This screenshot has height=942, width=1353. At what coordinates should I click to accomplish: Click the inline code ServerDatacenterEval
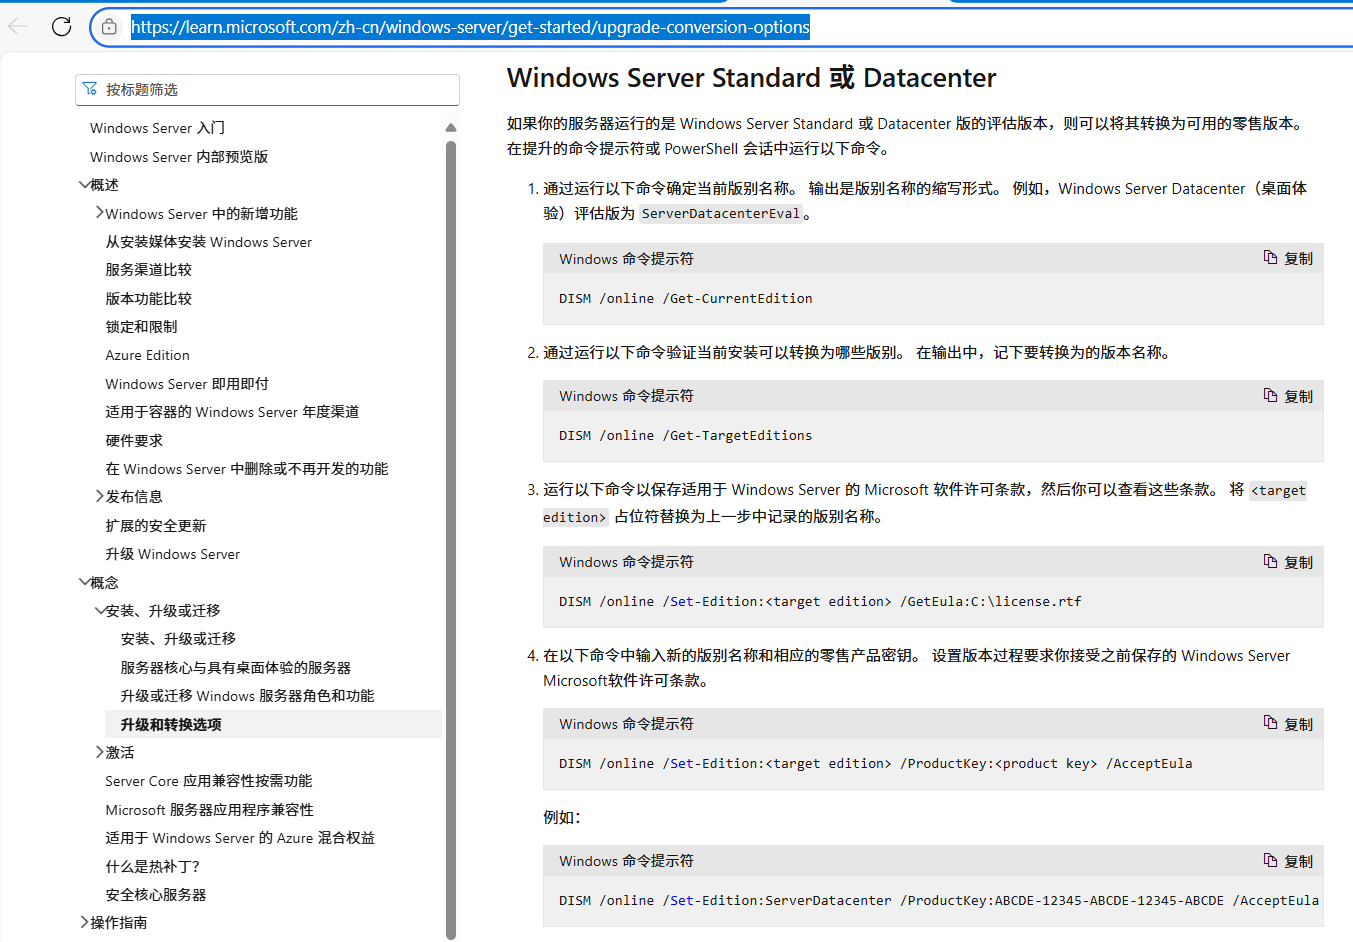click(721, 213)
